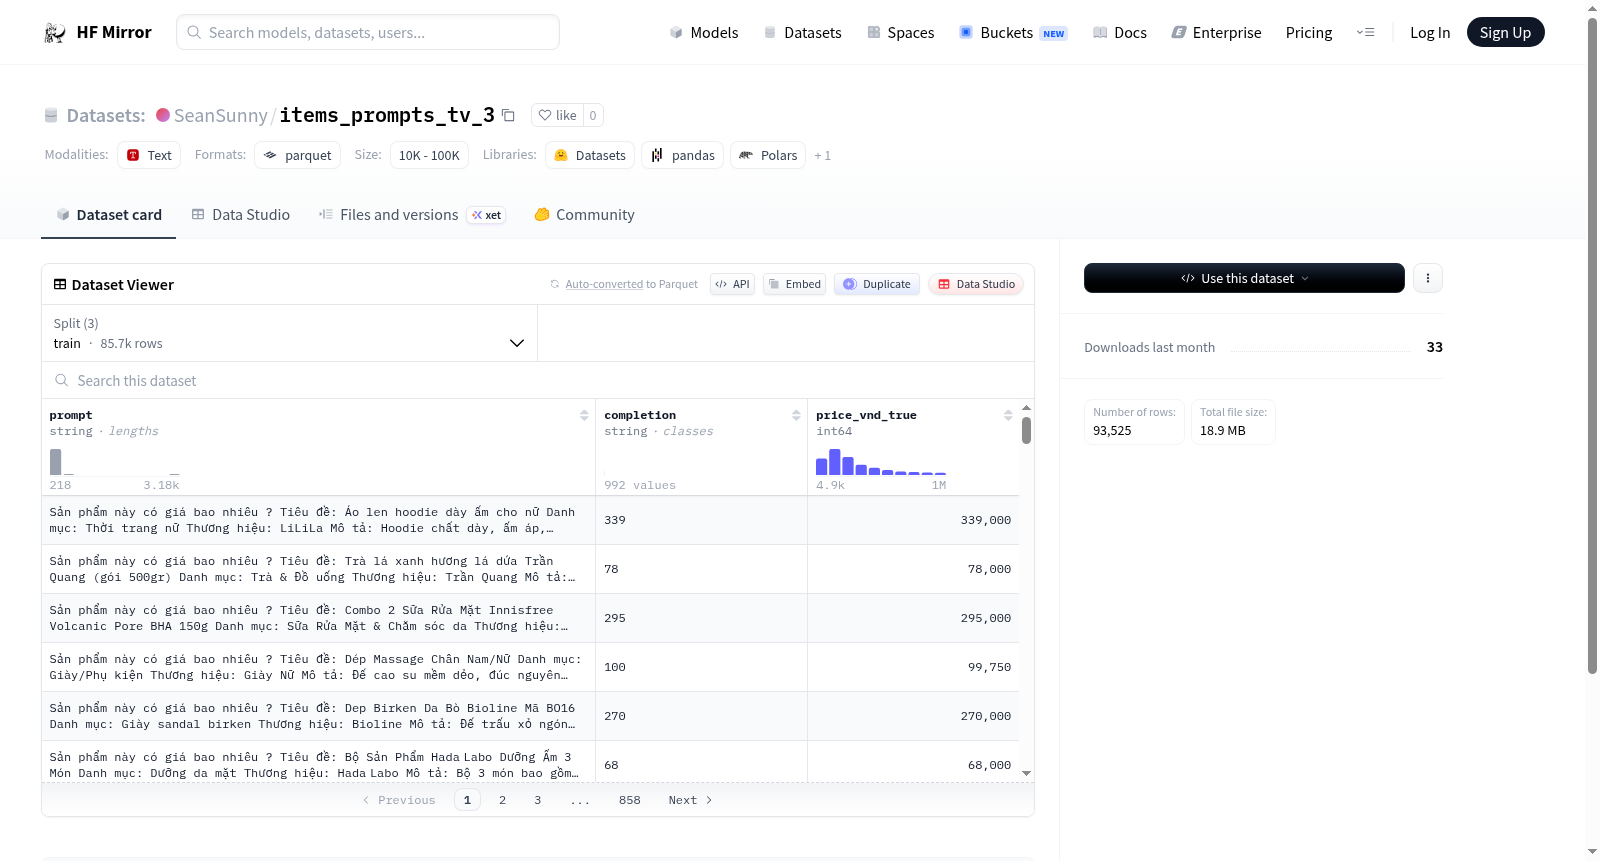This screenshot has width=1600, height=861.
Task: Go to page 3 of the table
Action: (x=537, y=800)
